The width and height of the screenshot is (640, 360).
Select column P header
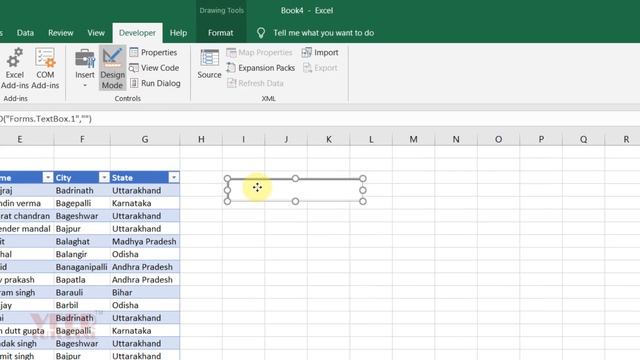click(x=541, y=140)
